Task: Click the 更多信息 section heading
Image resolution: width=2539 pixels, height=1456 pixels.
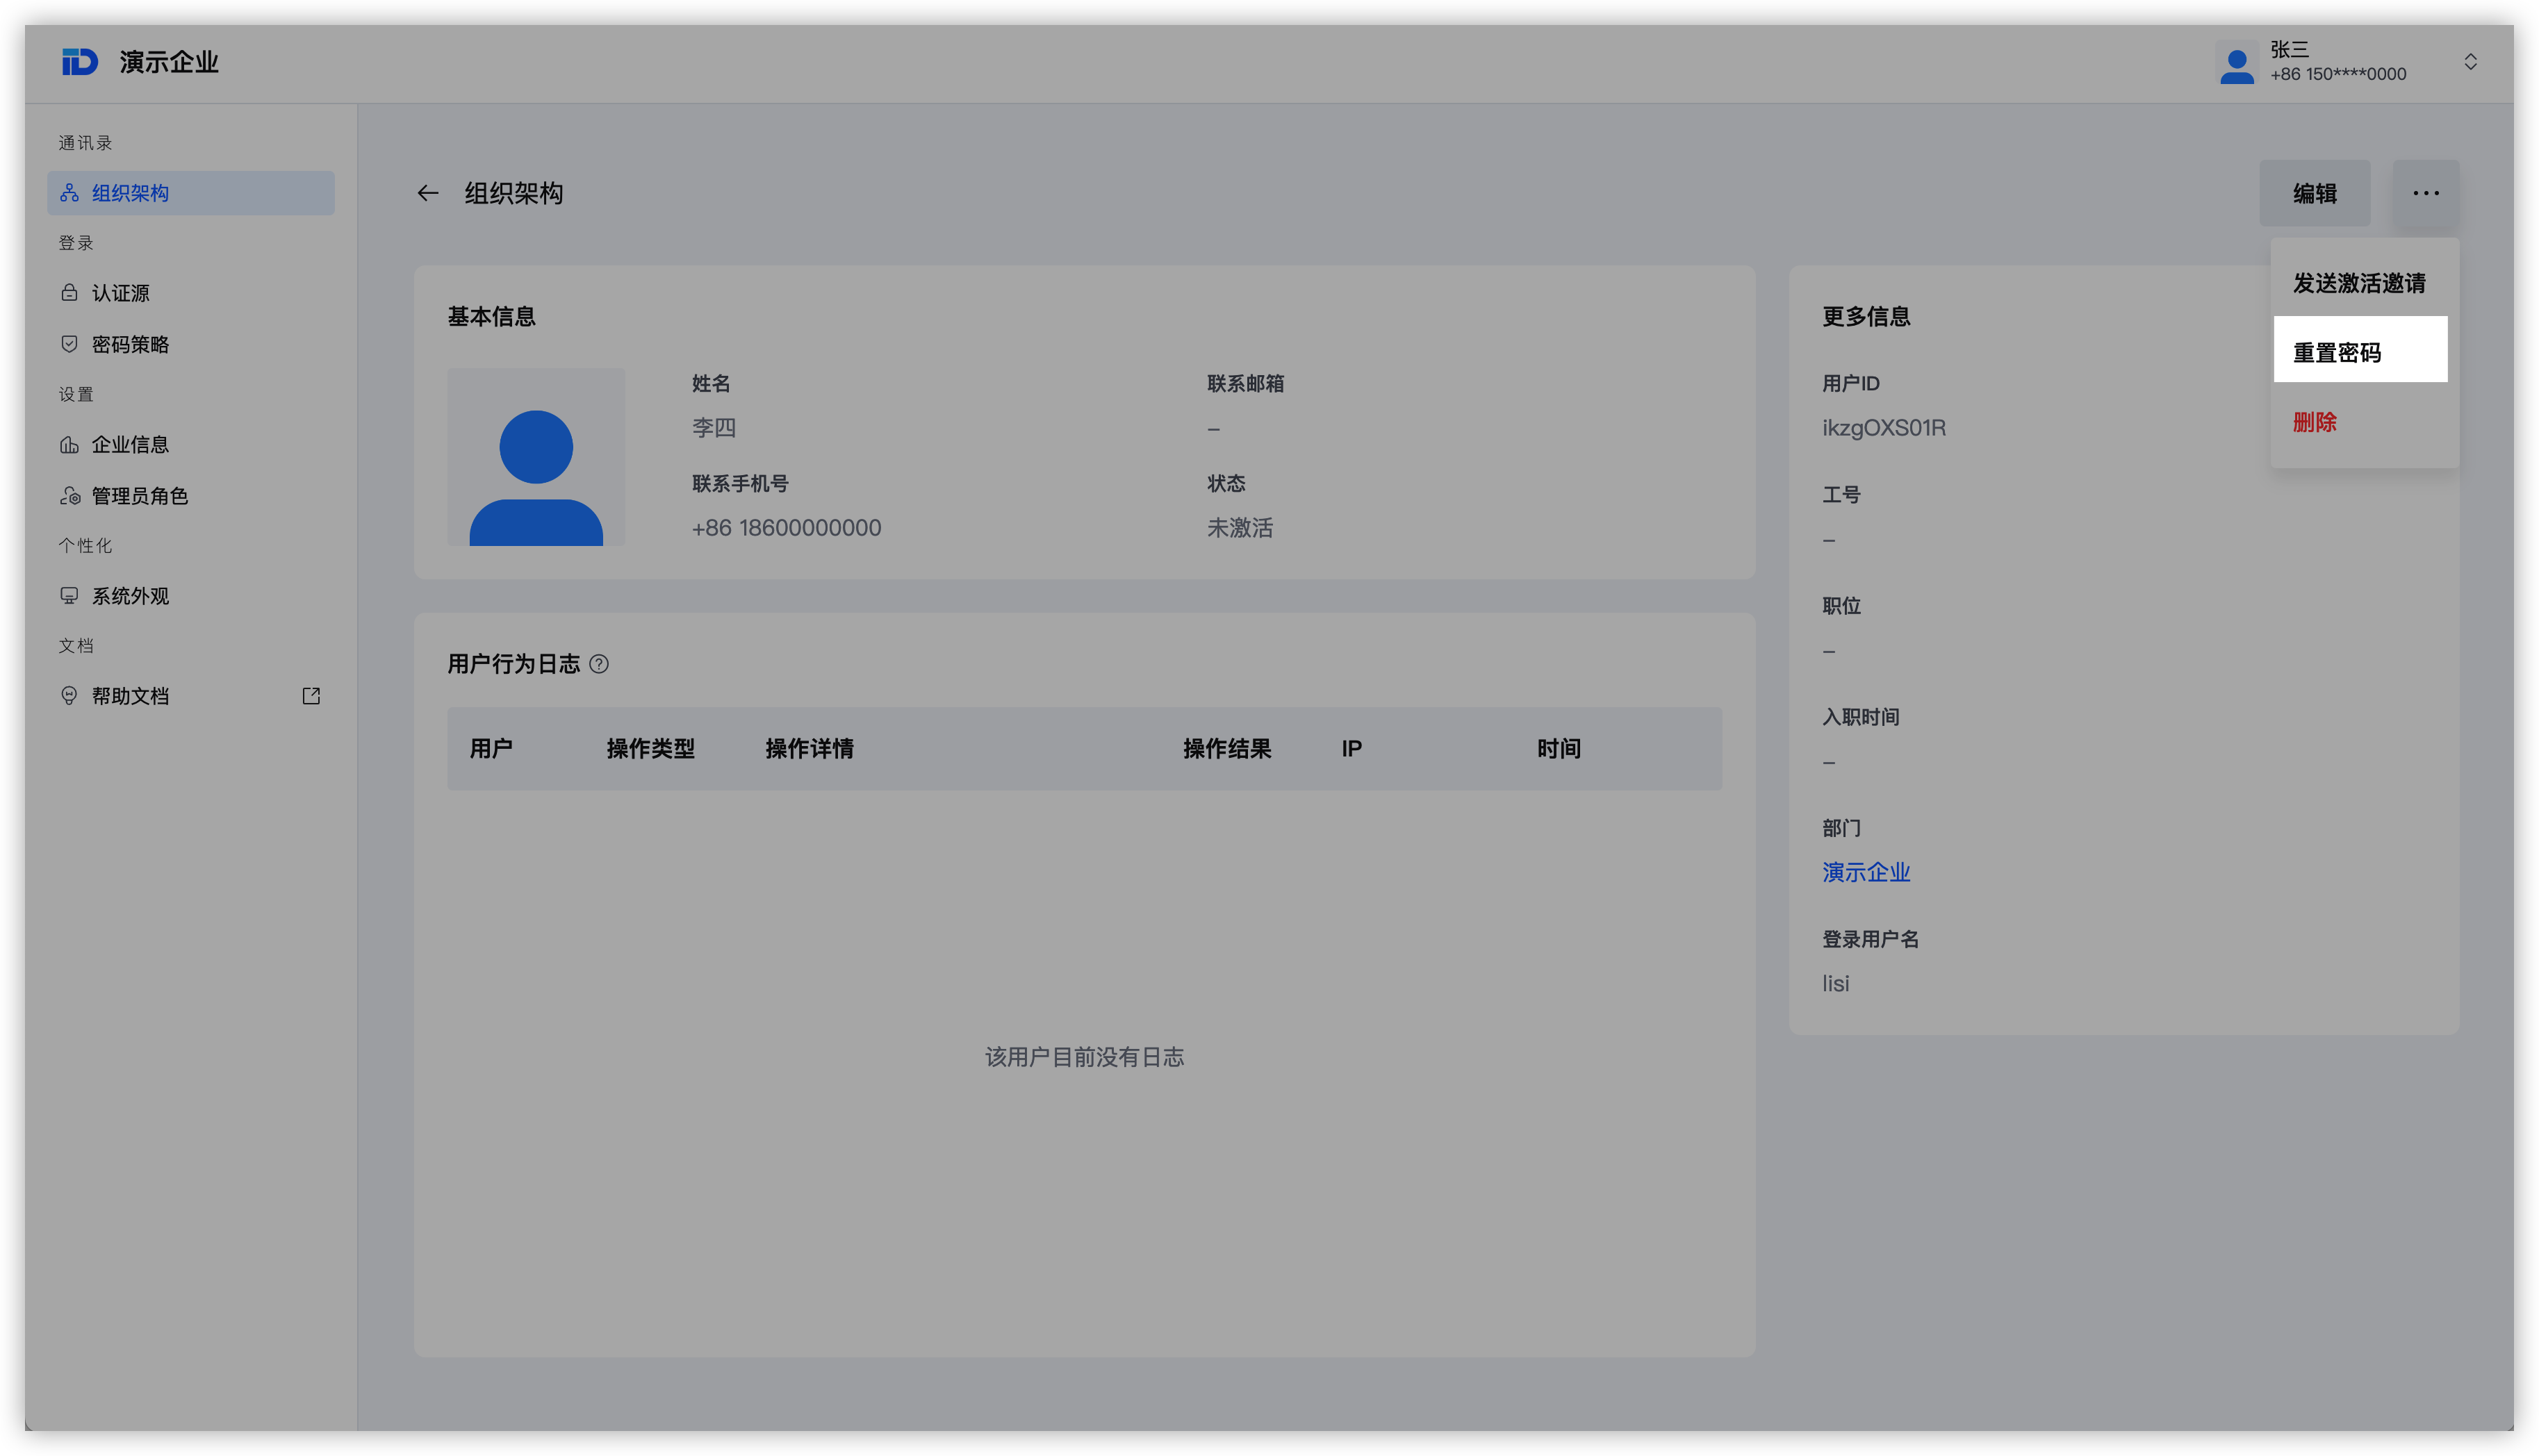Action: click(1865, 317)
